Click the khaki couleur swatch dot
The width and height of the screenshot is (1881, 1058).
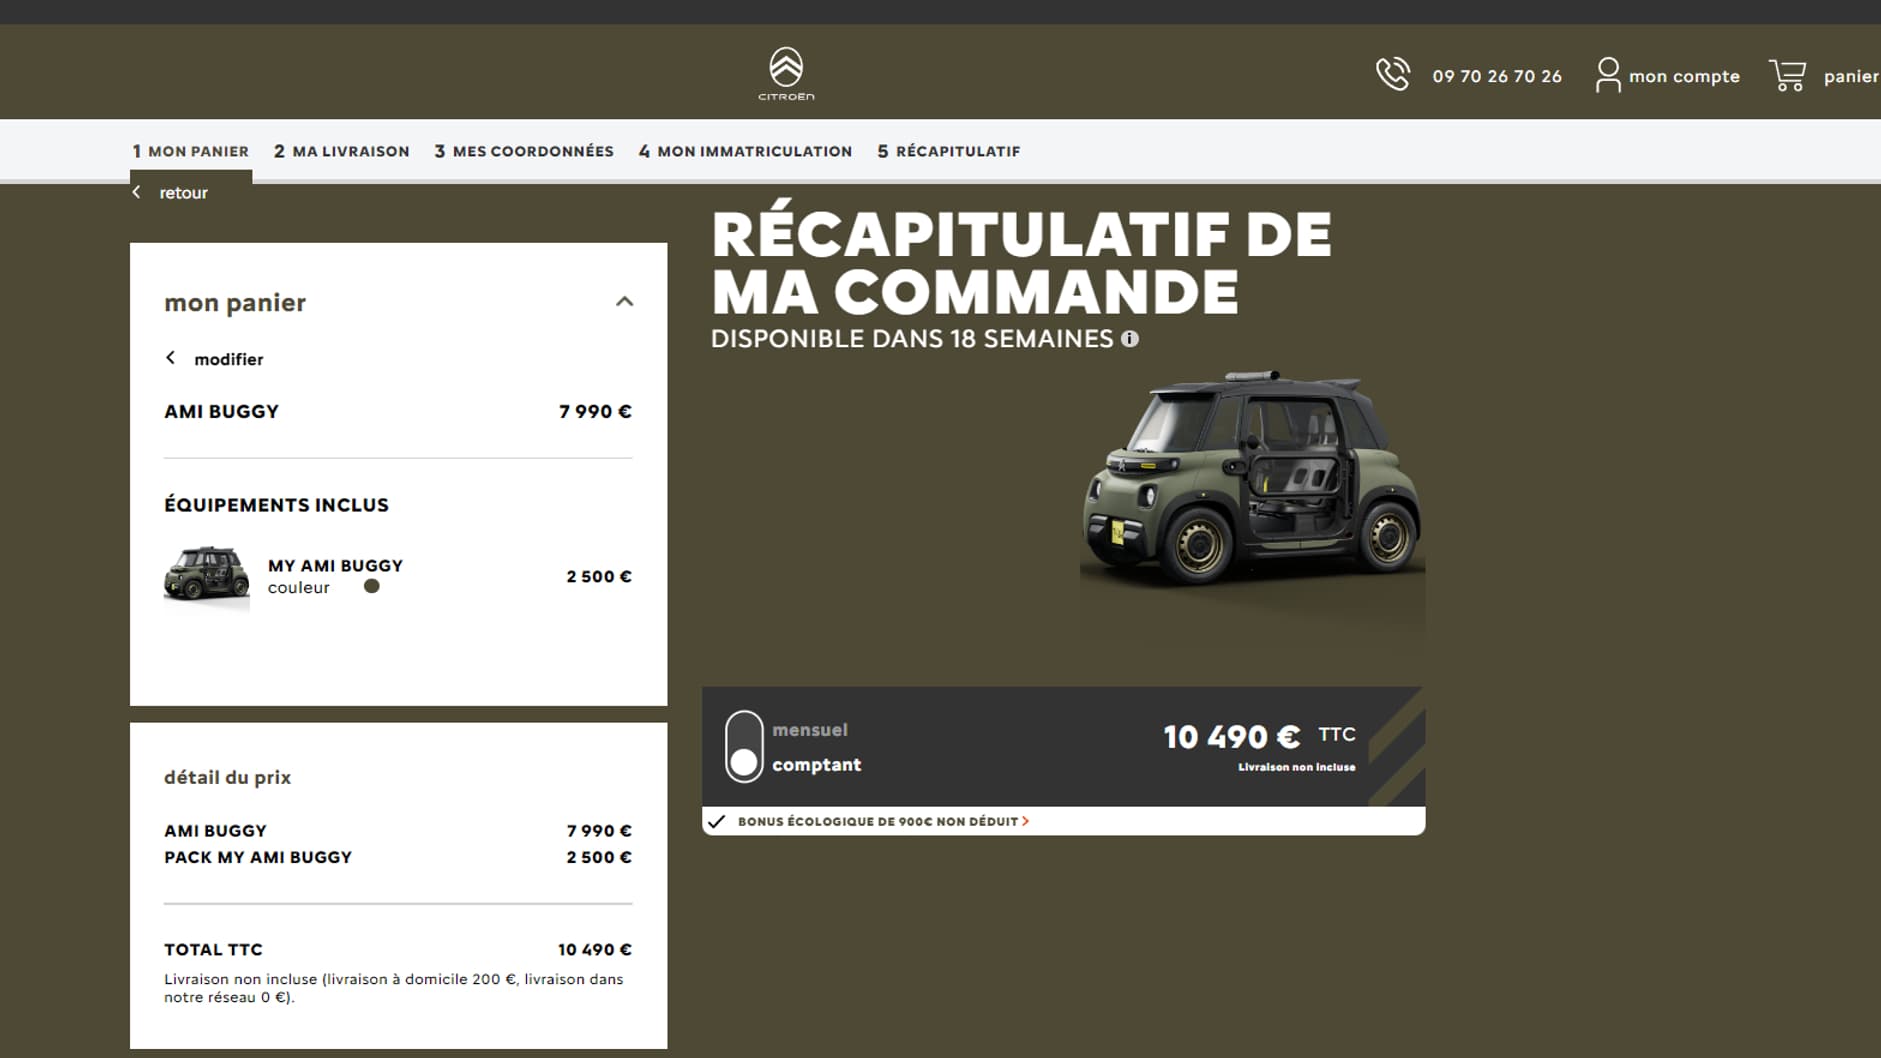tap(372, 586)
